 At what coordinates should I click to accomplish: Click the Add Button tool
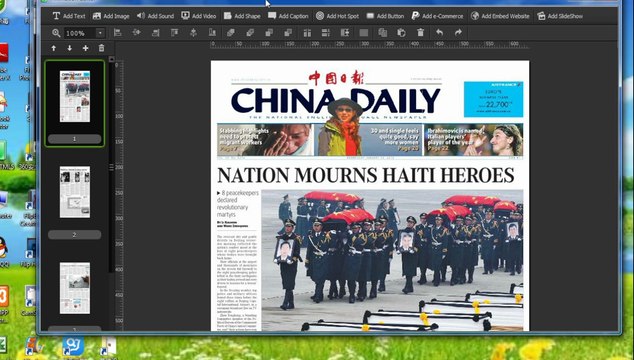(385, 16)
